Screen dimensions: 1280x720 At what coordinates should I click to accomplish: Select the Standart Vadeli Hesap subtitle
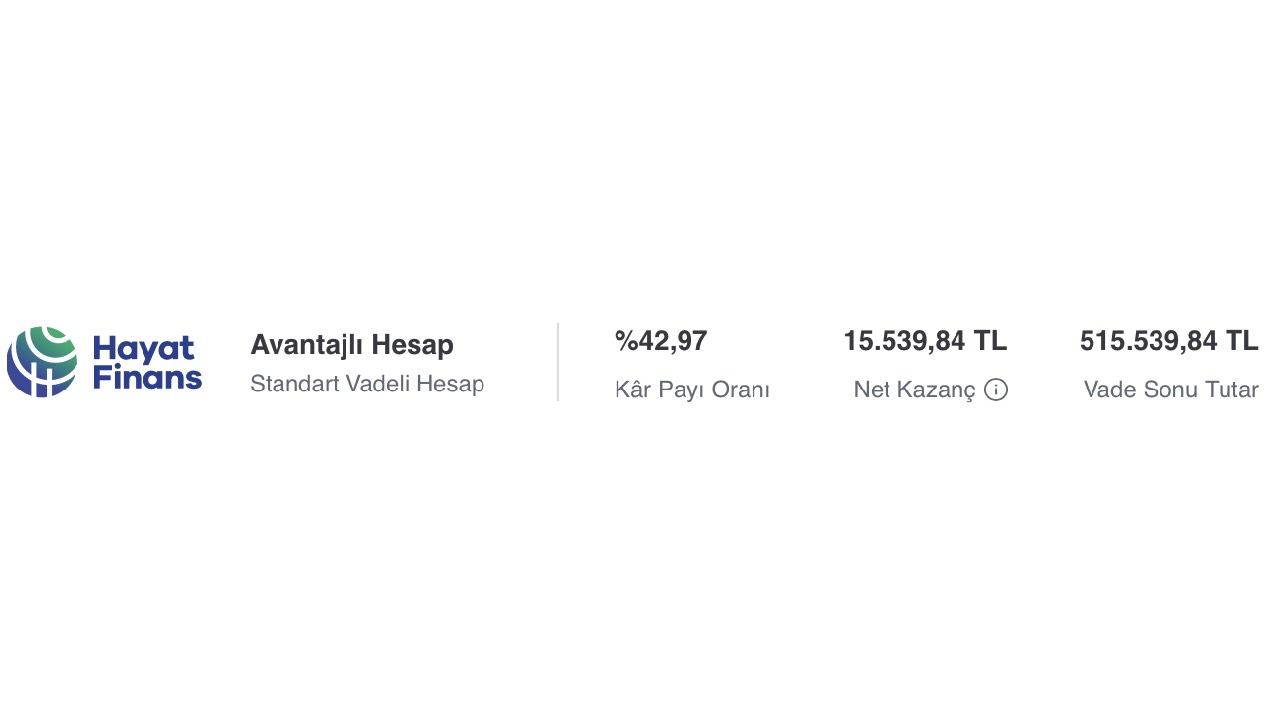tap(367, 384)
